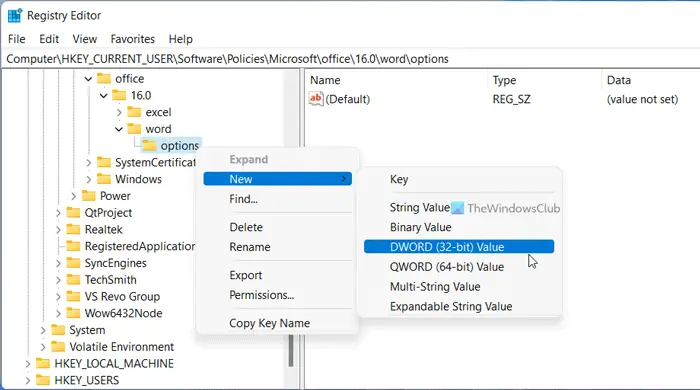The height and width of the screenshot is (390, 700).
Task: Click the excel folder icon
Action: coord(134,112)
